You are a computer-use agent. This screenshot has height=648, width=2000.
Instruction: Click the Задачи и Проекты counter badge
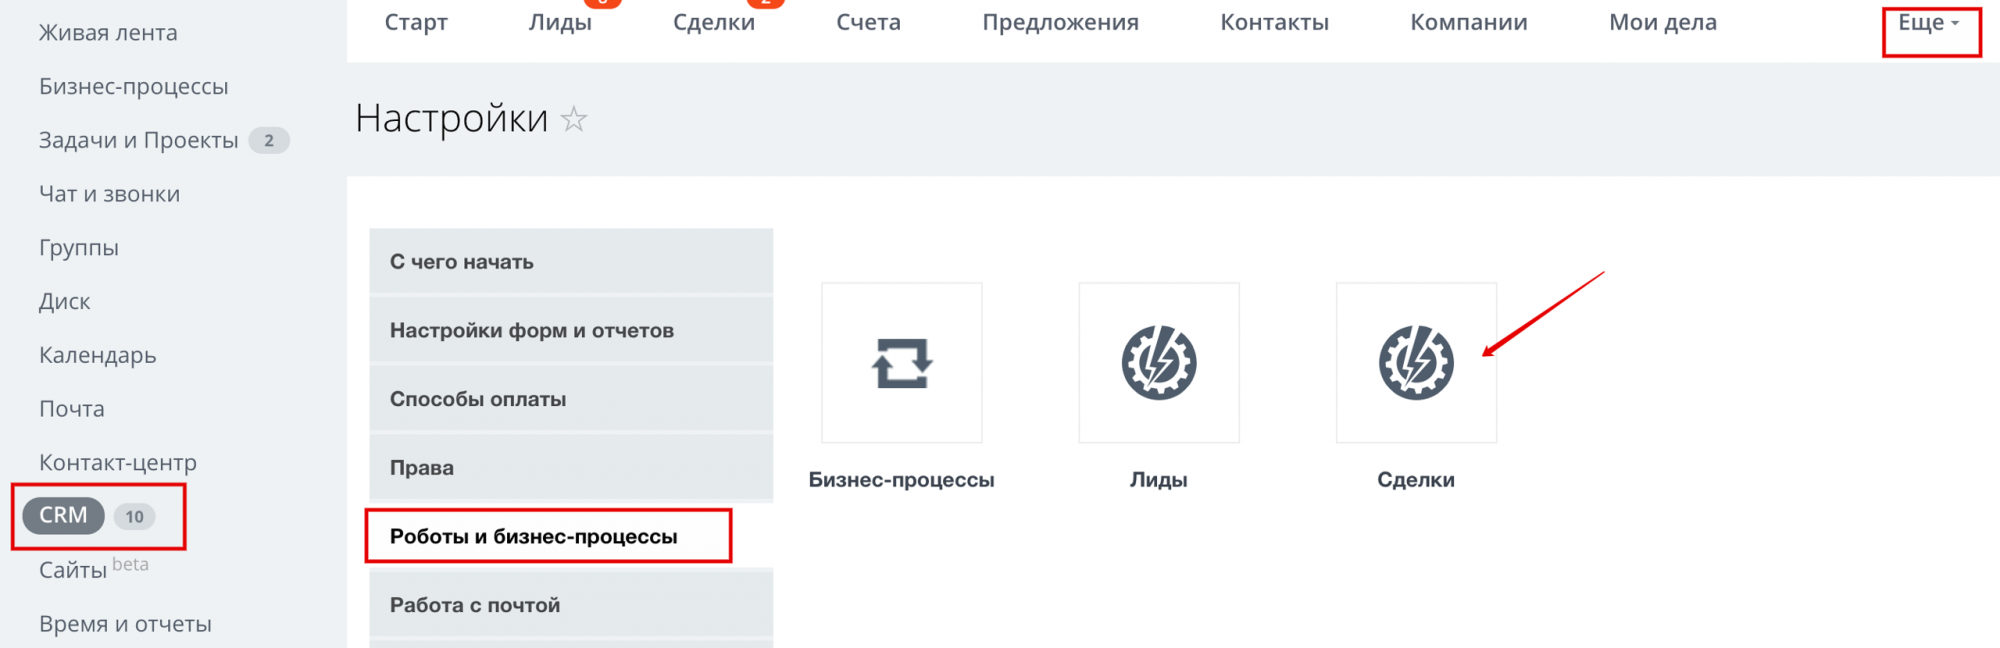[268, 141]
